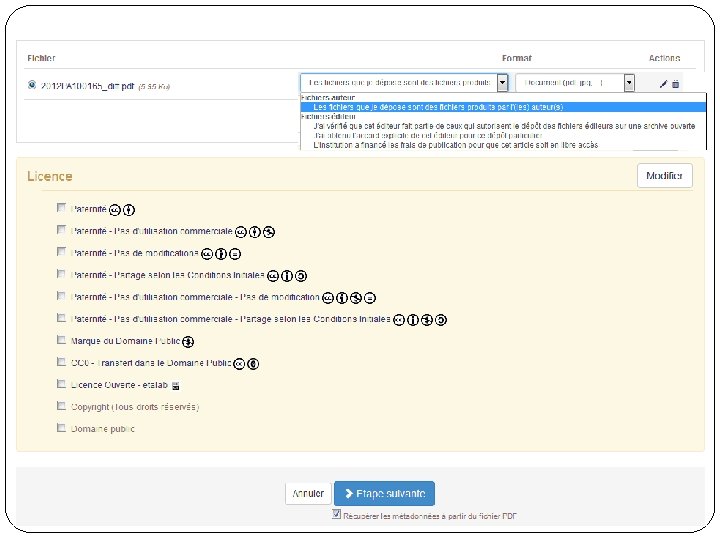720x540 pixels.
Task: Check 'Pas d'utilisation commerciale - Partage selon' checkbox
Action: coord(61,317)
